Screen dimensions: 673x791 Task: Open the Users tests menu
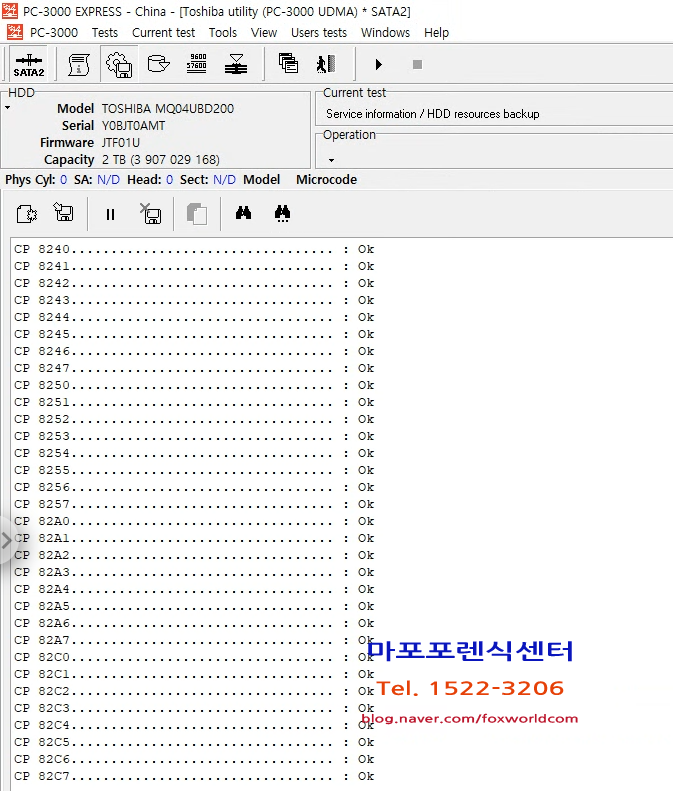tap(319, 33)
